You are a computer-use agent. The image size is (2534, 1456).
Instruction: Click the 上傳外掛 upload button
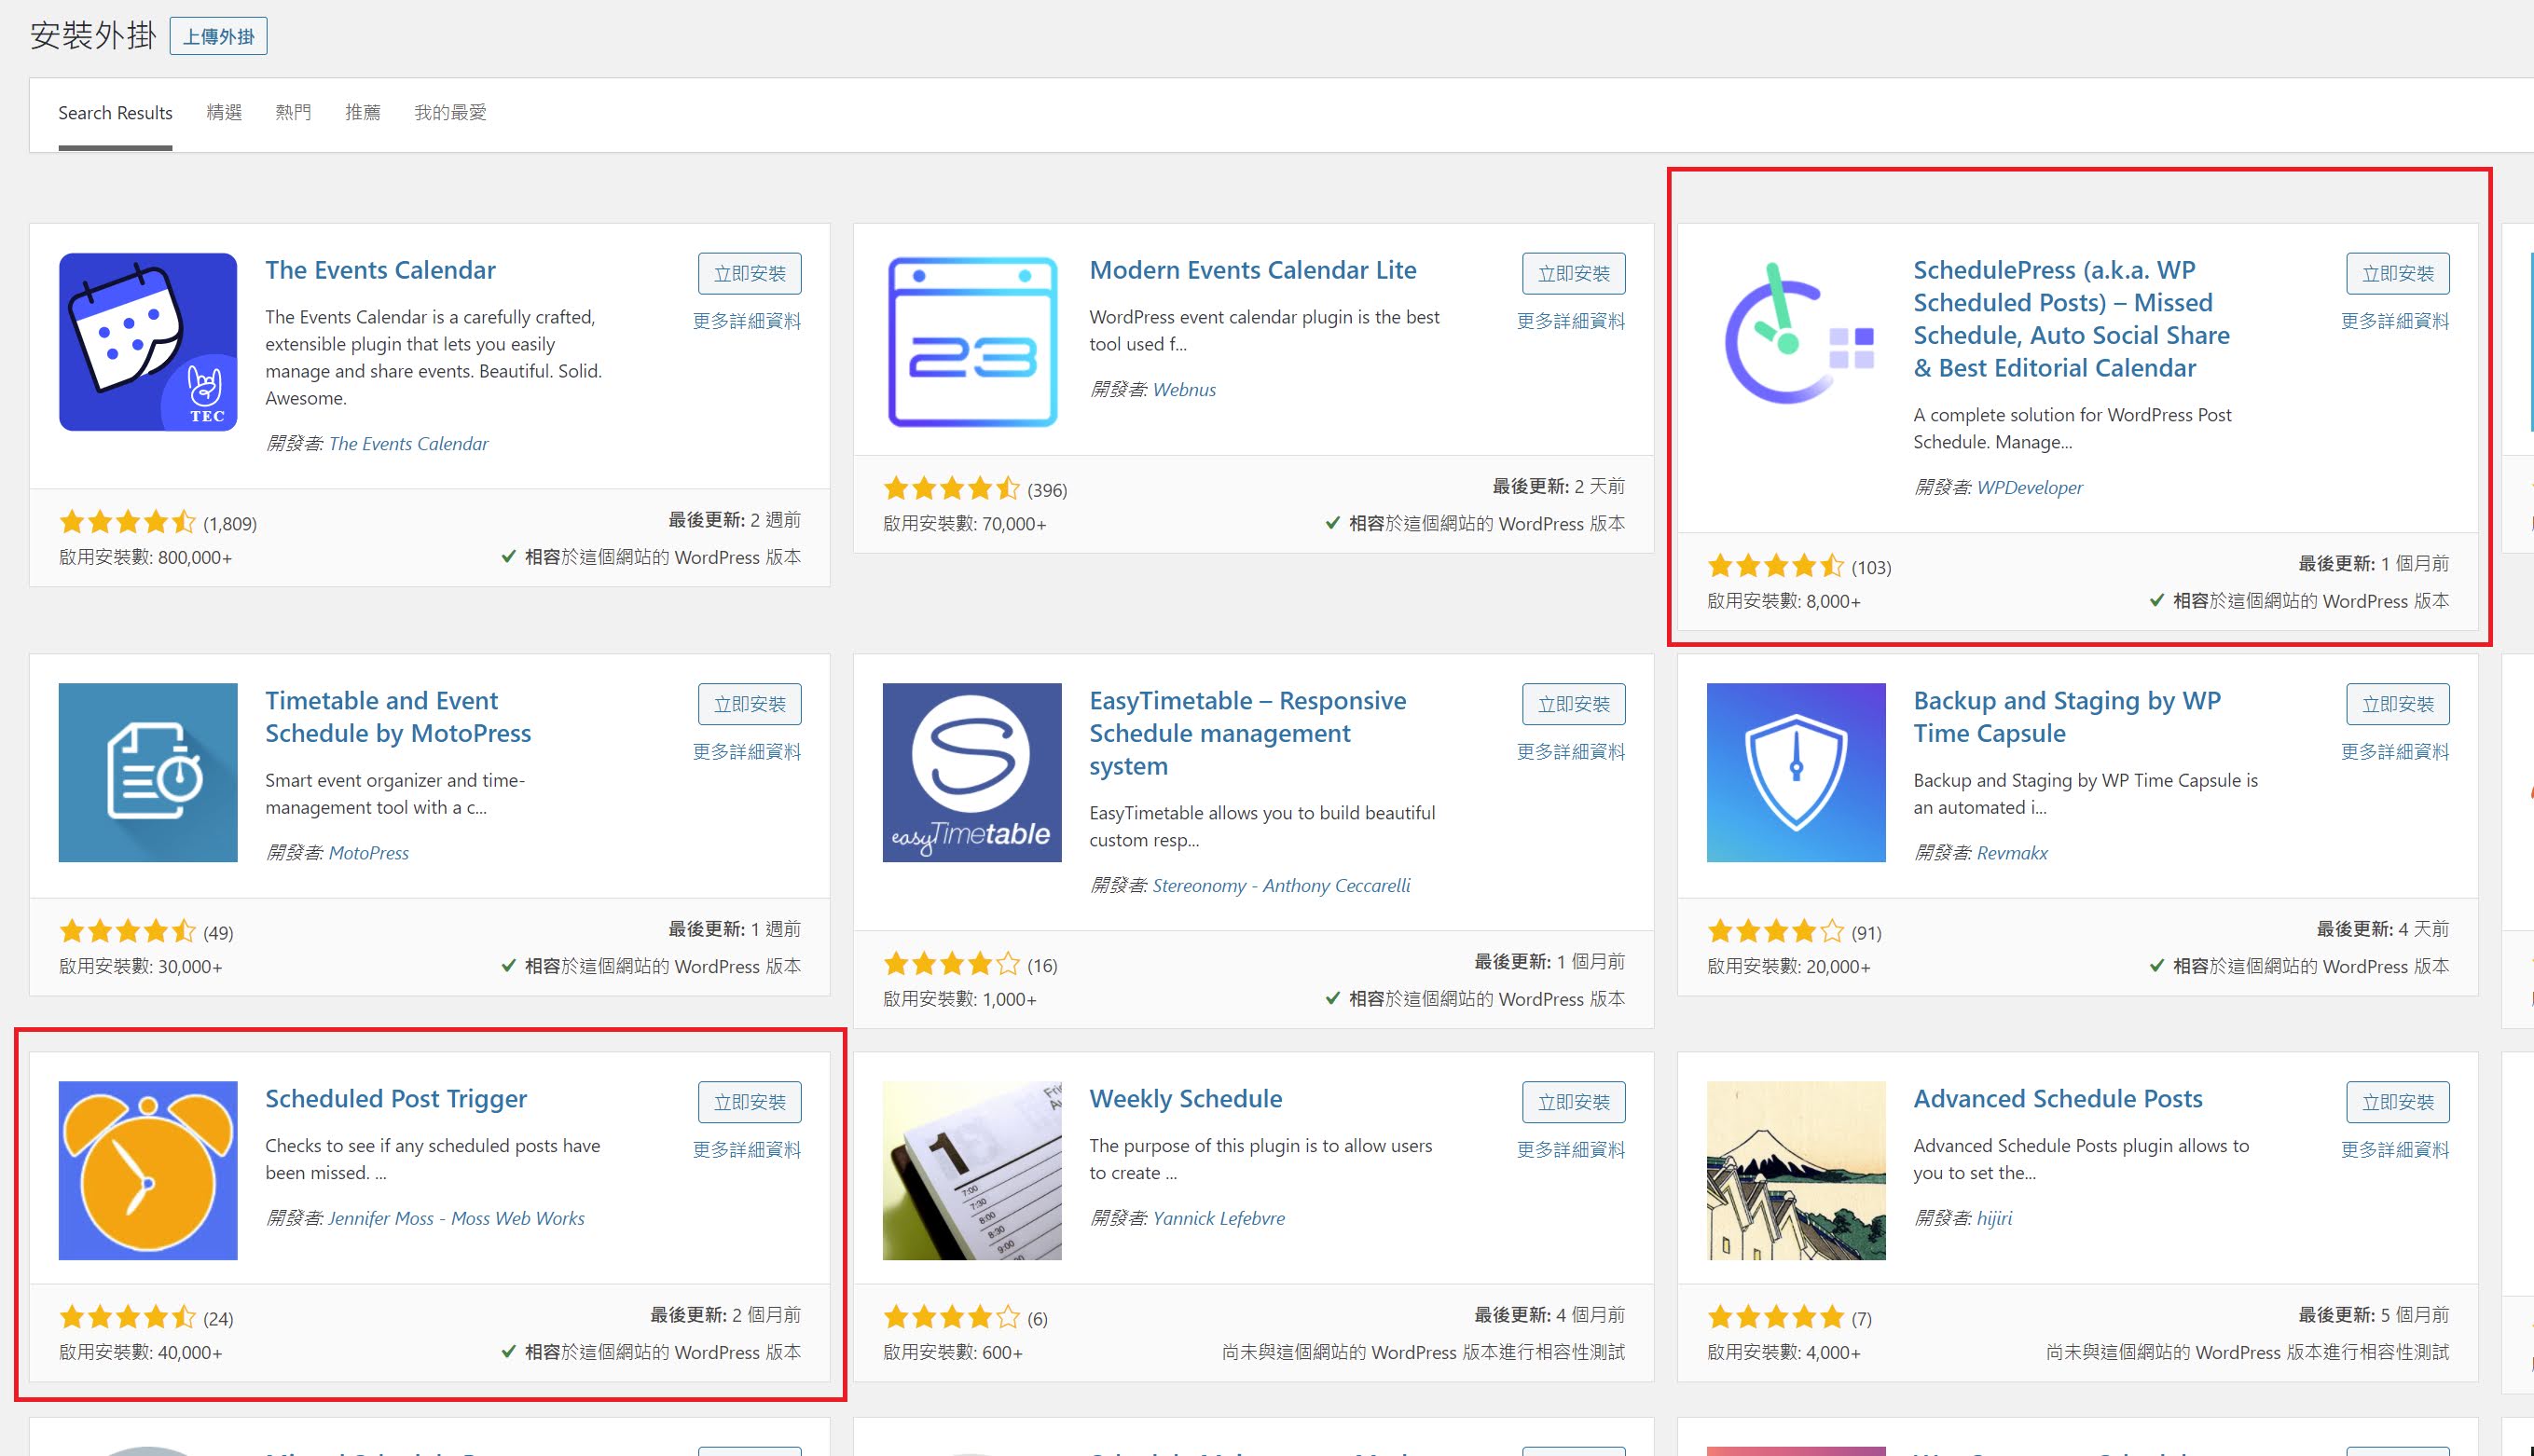click(218, 37)
